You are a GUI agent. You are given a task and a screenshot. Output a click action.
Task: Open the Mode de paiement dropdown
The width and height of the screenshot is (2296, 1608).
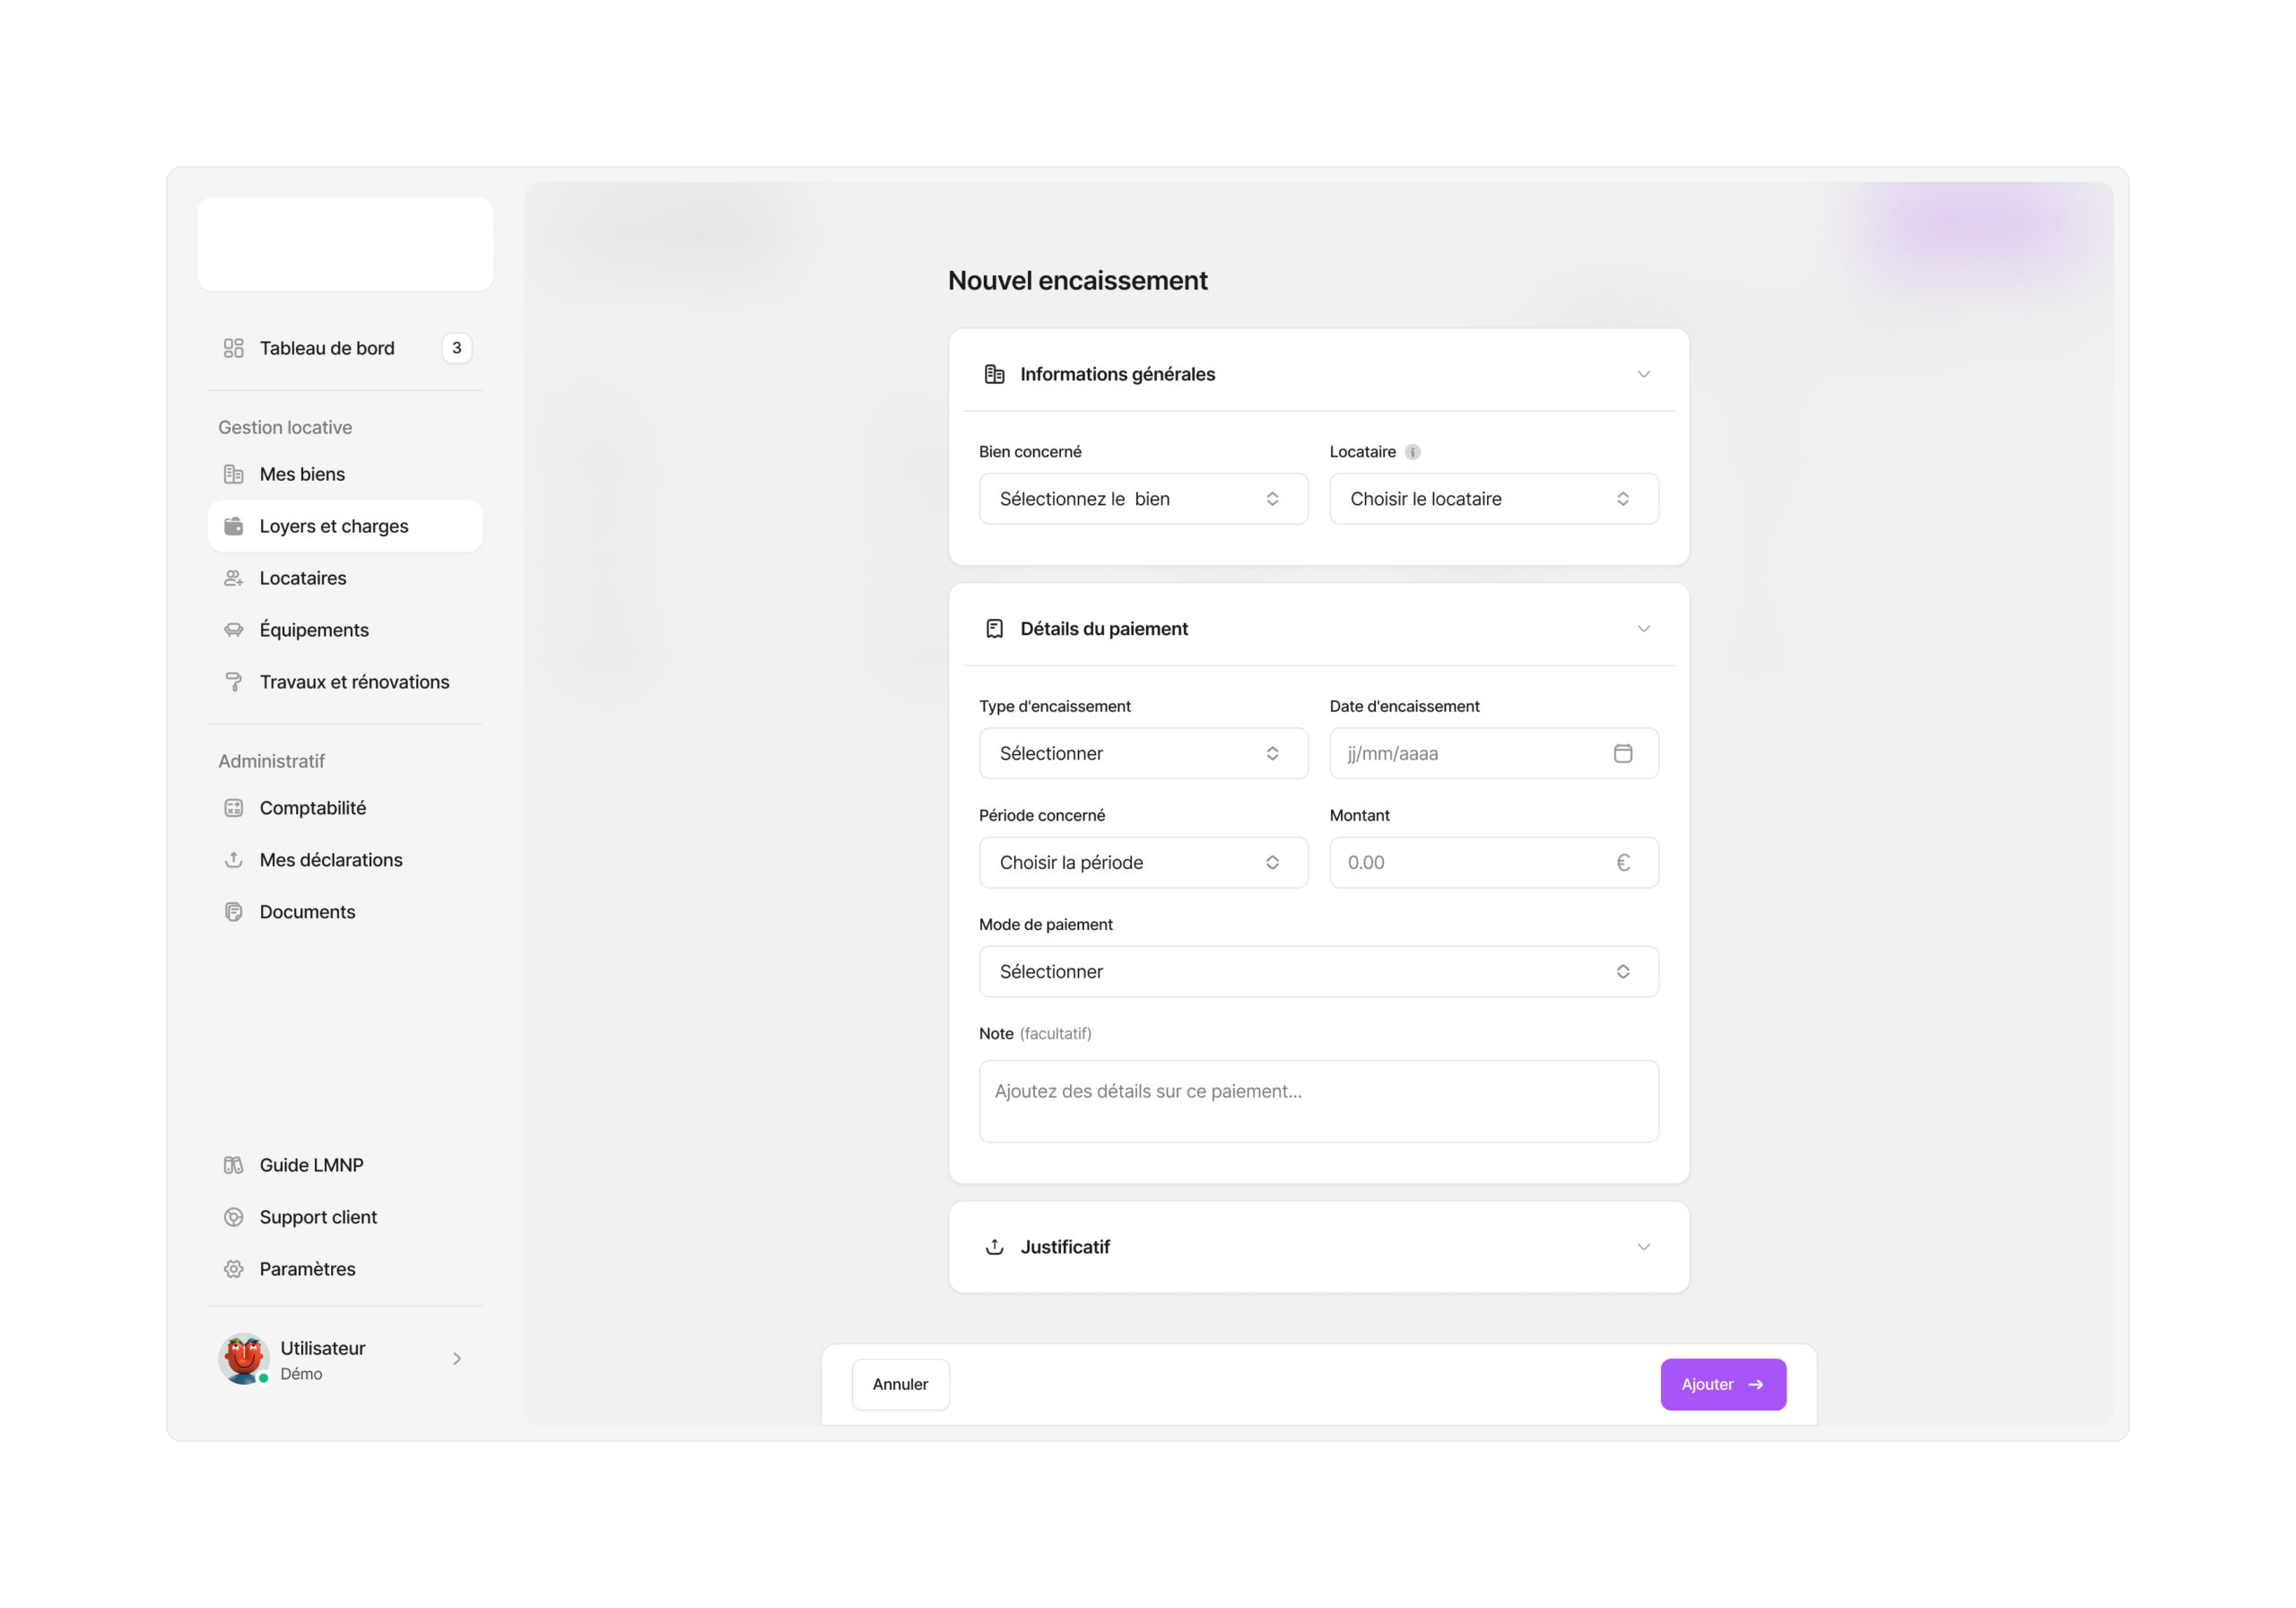coord(1318,972)
